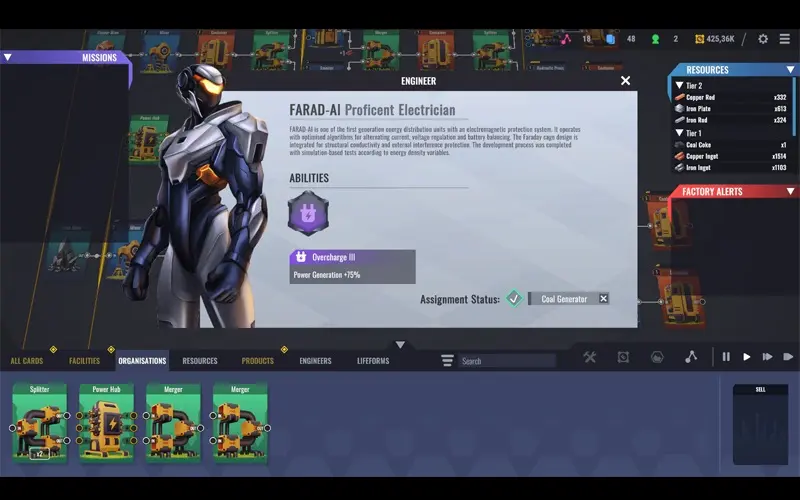Close the Engineer dialog
The height and width of the screenshot is (500, 800).
(x=626, y=81)
